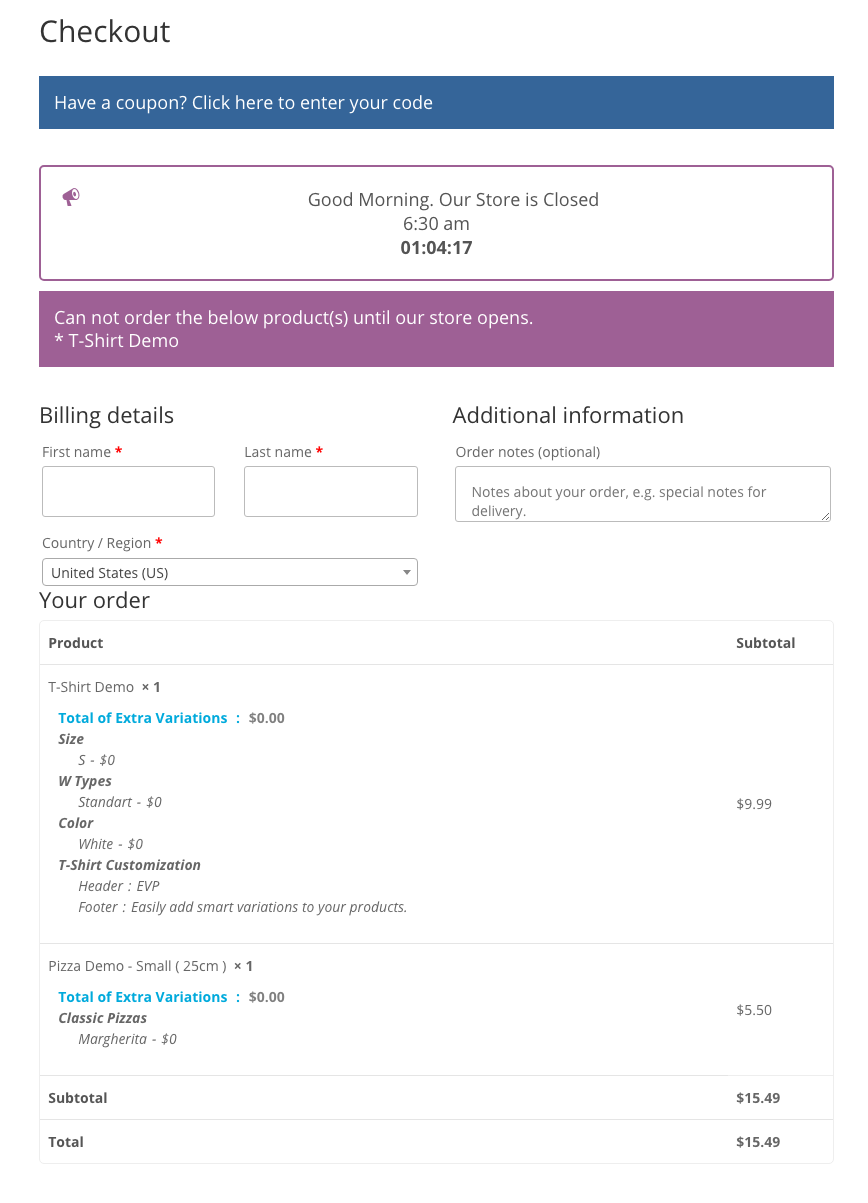Click the Billing details heading
868x1203 pixels.
(x=106, y=415)
